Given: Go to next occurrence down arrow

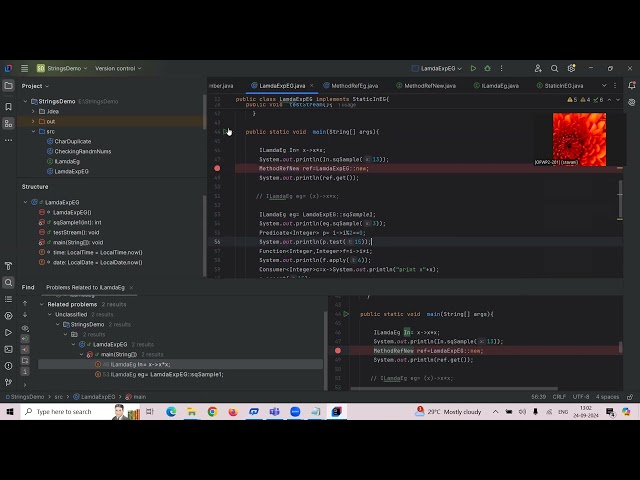Looking at the screenshot, I should tap(25, 315).
